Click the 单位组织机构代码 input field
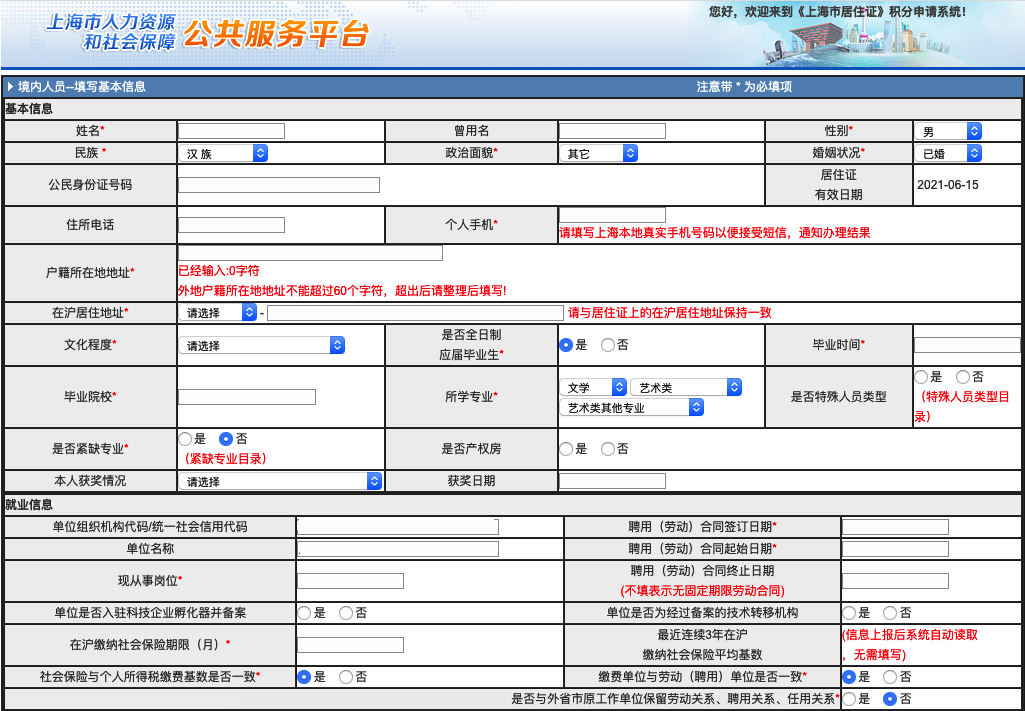1025x711 pixels. 397,527
